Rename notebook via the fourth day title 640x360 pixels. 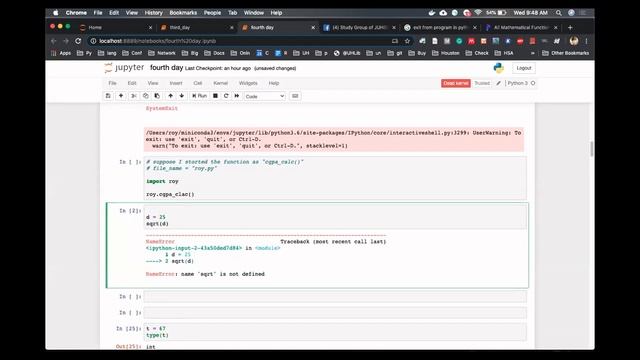tap(167, 68)
